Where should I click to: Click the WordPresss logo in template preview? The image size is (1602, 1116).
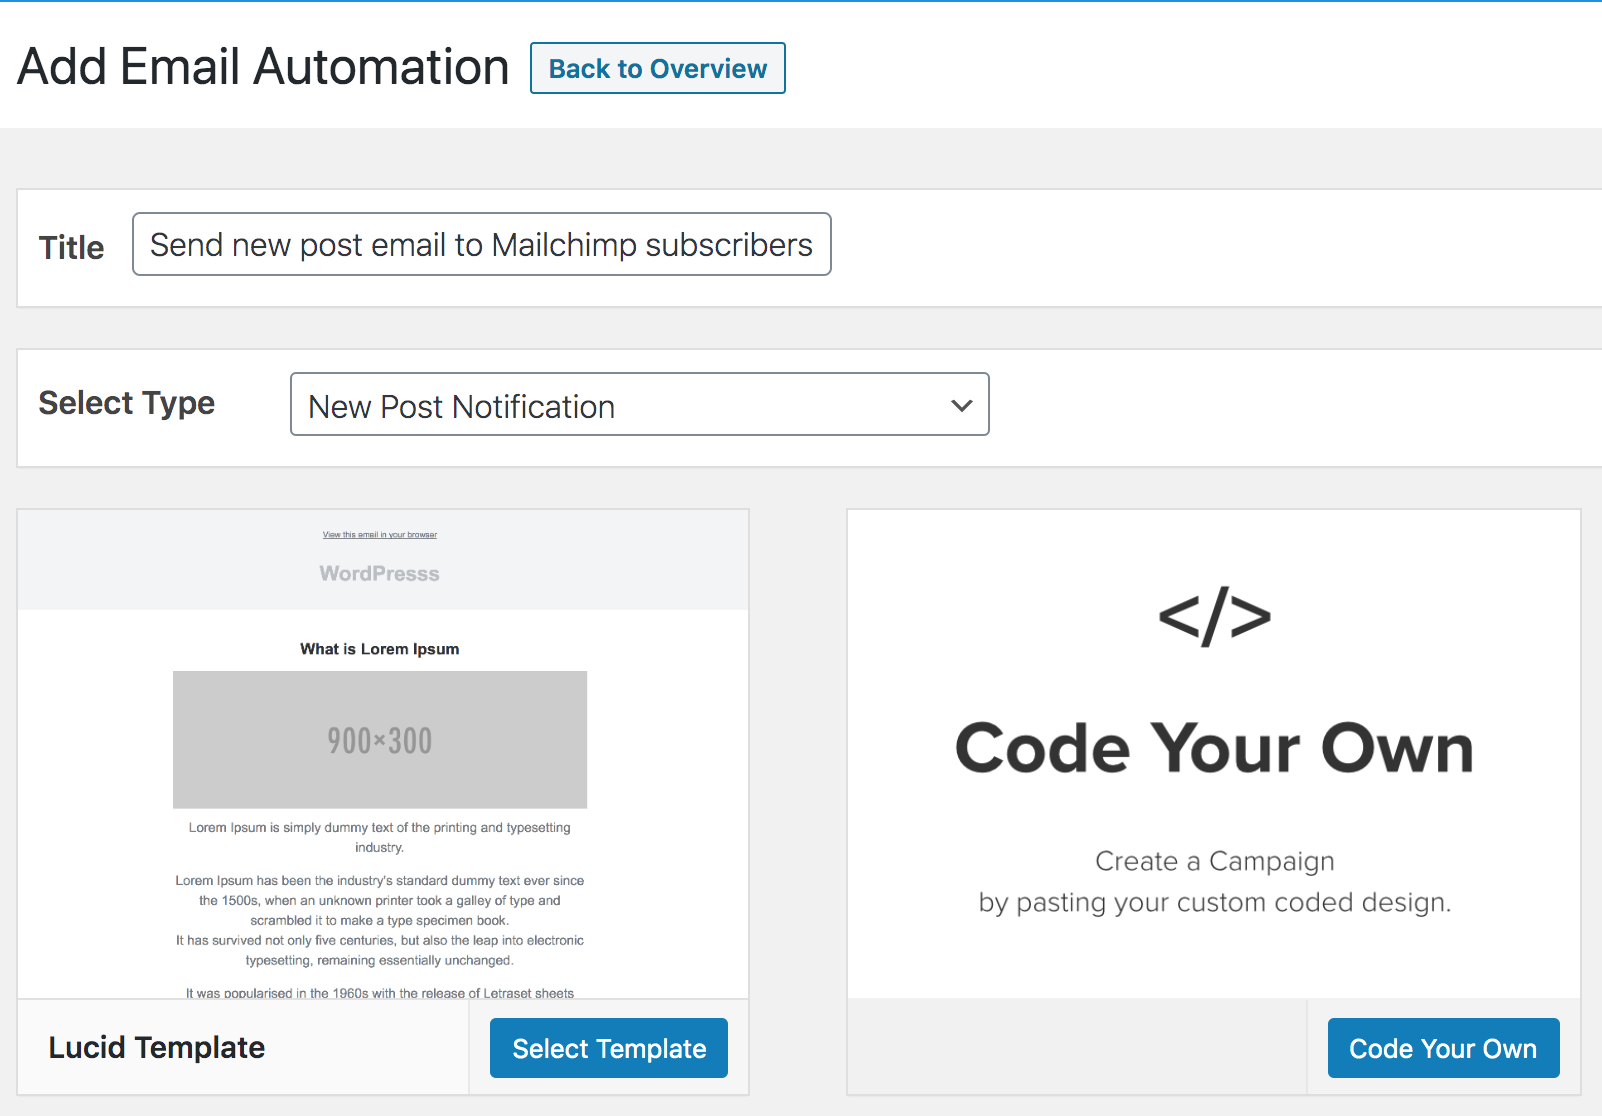coord(378,573)
